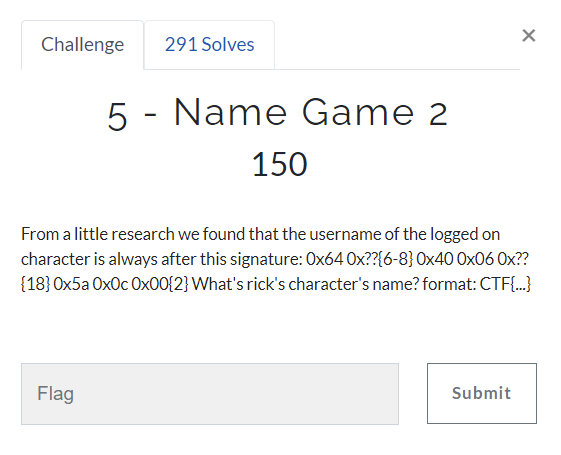Click the '{6-8}' wildcard range text
Viewport: 561px width, 455px height.
[395, 259]
